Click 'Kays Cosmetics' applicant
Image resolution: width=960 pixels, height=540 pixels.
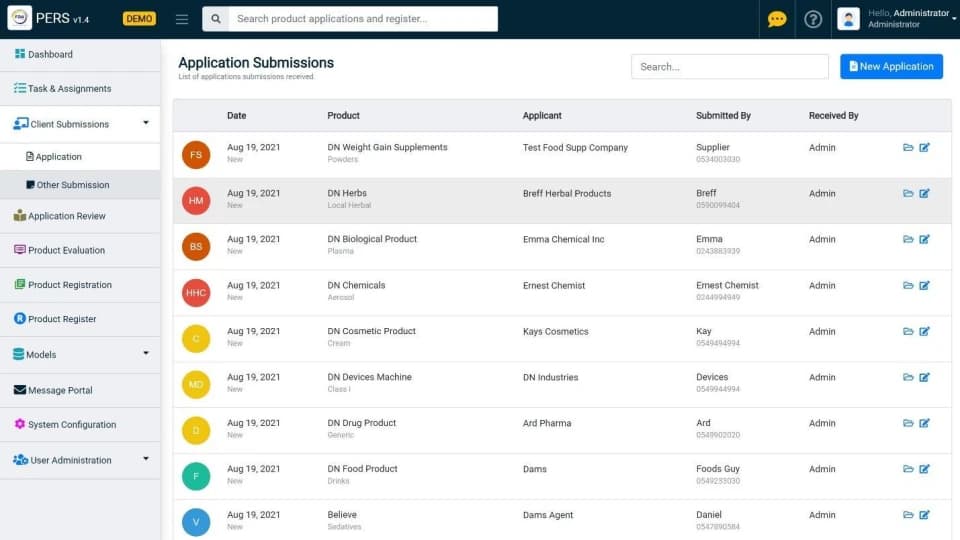555,331
